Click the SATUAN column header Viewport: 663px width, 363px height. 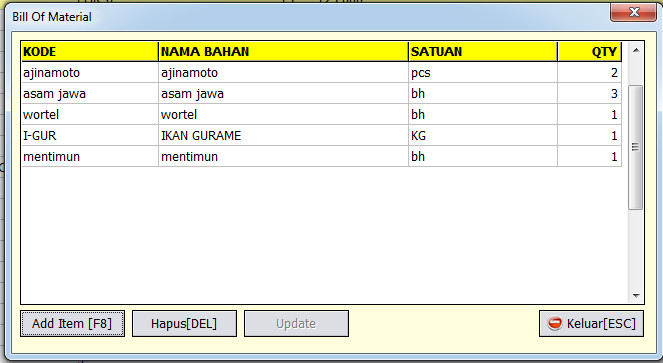pyautogui.click(x=483, y=52)
